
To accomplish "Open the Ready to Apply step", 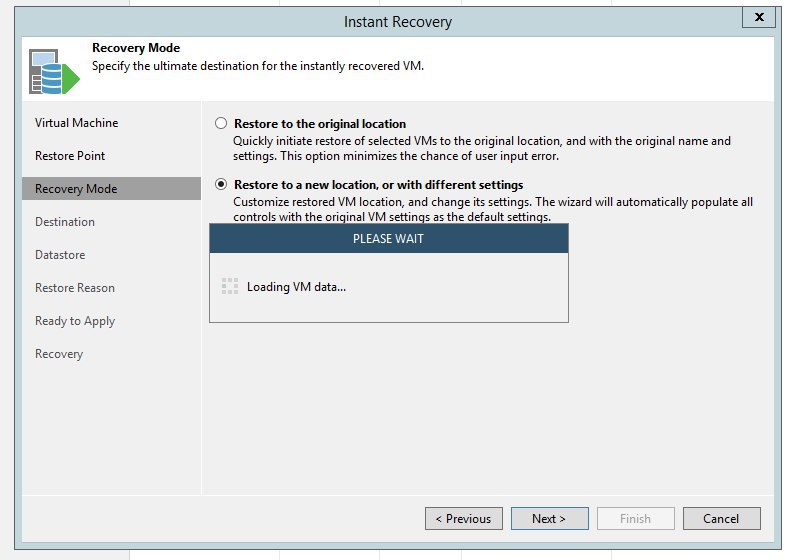I will (75, 321).
